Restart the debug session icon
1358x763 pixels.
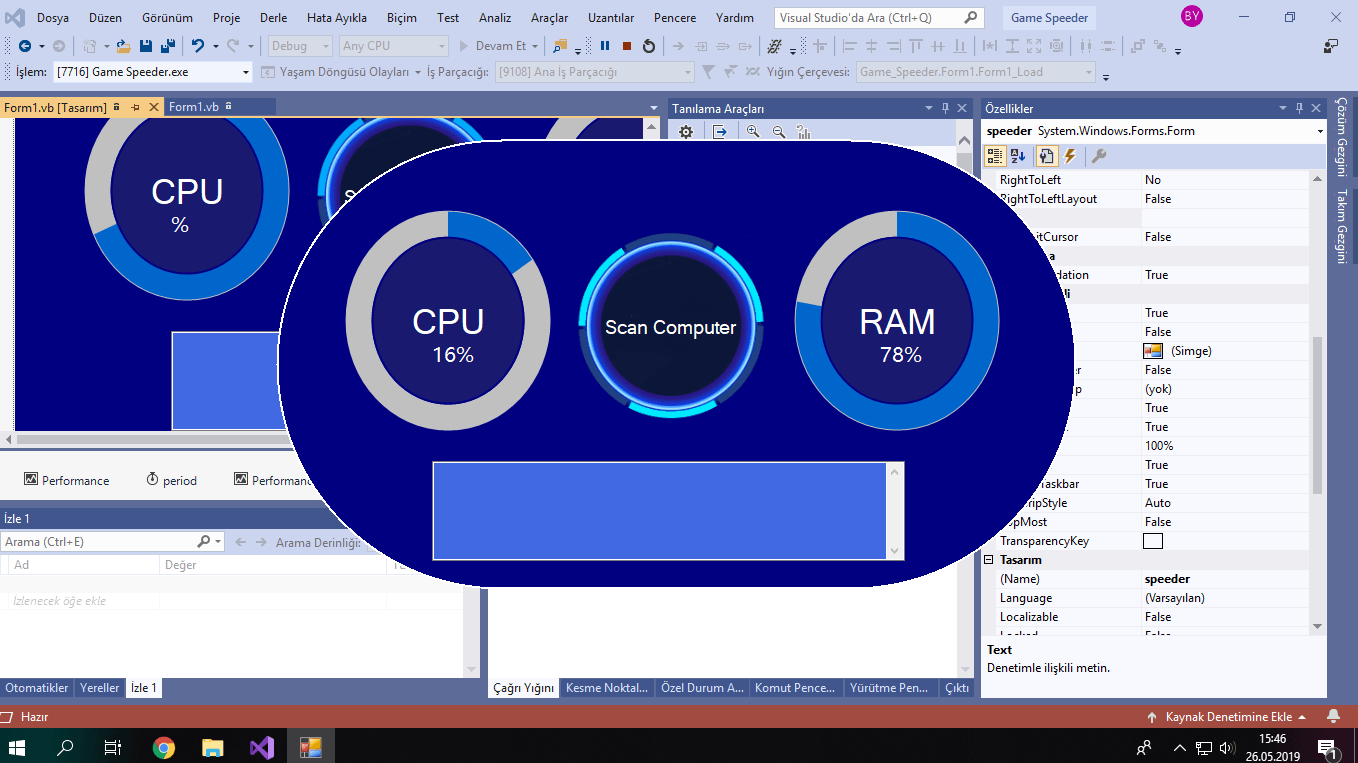tap(649, 46)
